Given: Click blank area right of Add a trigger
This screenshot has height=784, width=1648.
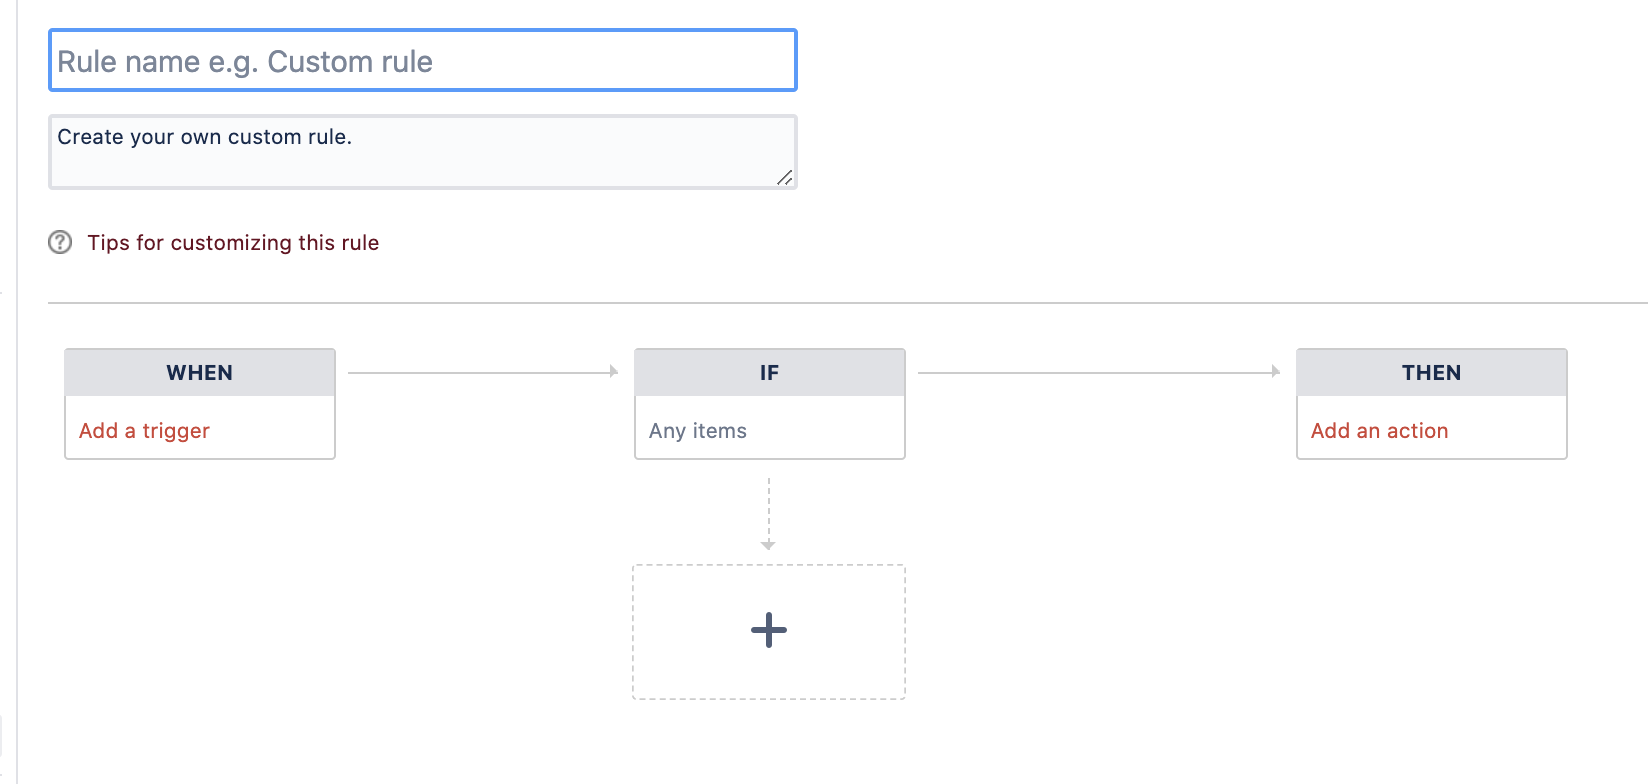Looking at the screenshot, I should click(x=280, y=431).
